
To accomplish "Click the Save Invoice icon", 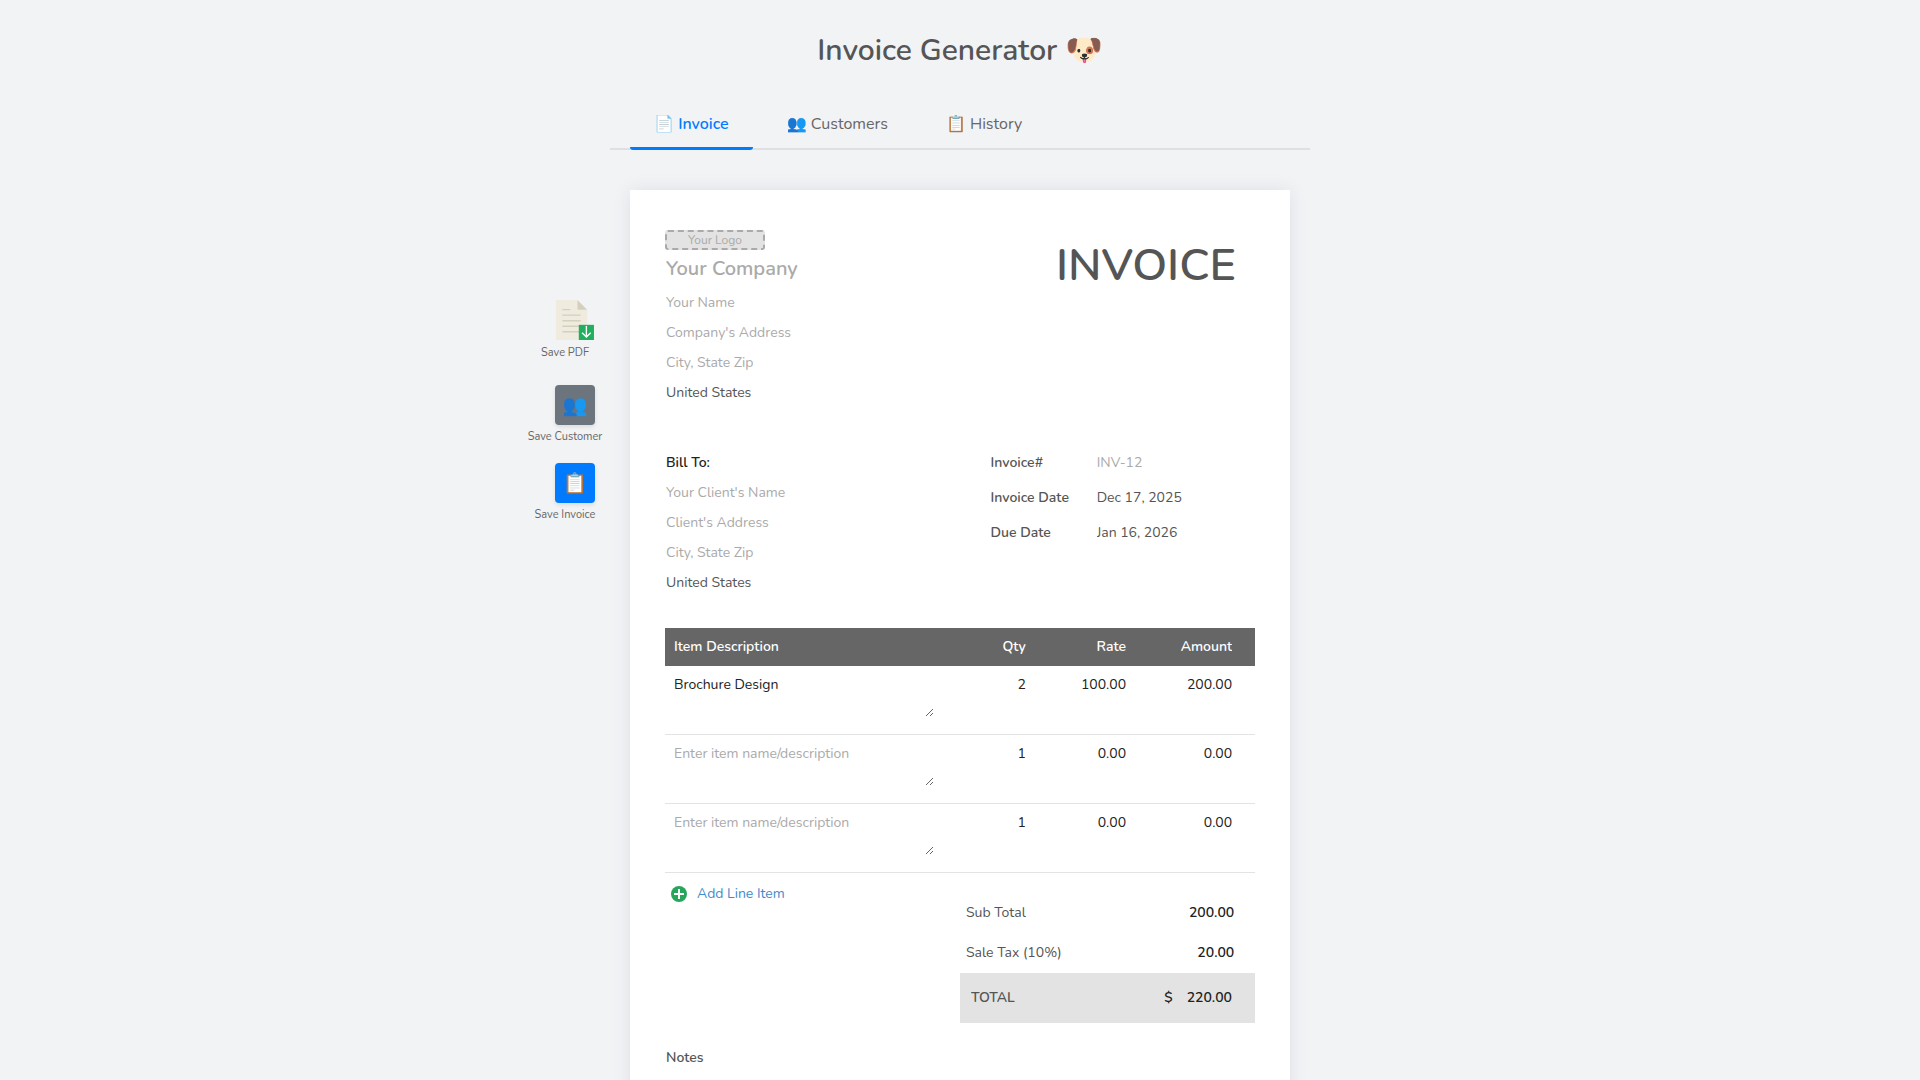I will [x=574, y=483].
